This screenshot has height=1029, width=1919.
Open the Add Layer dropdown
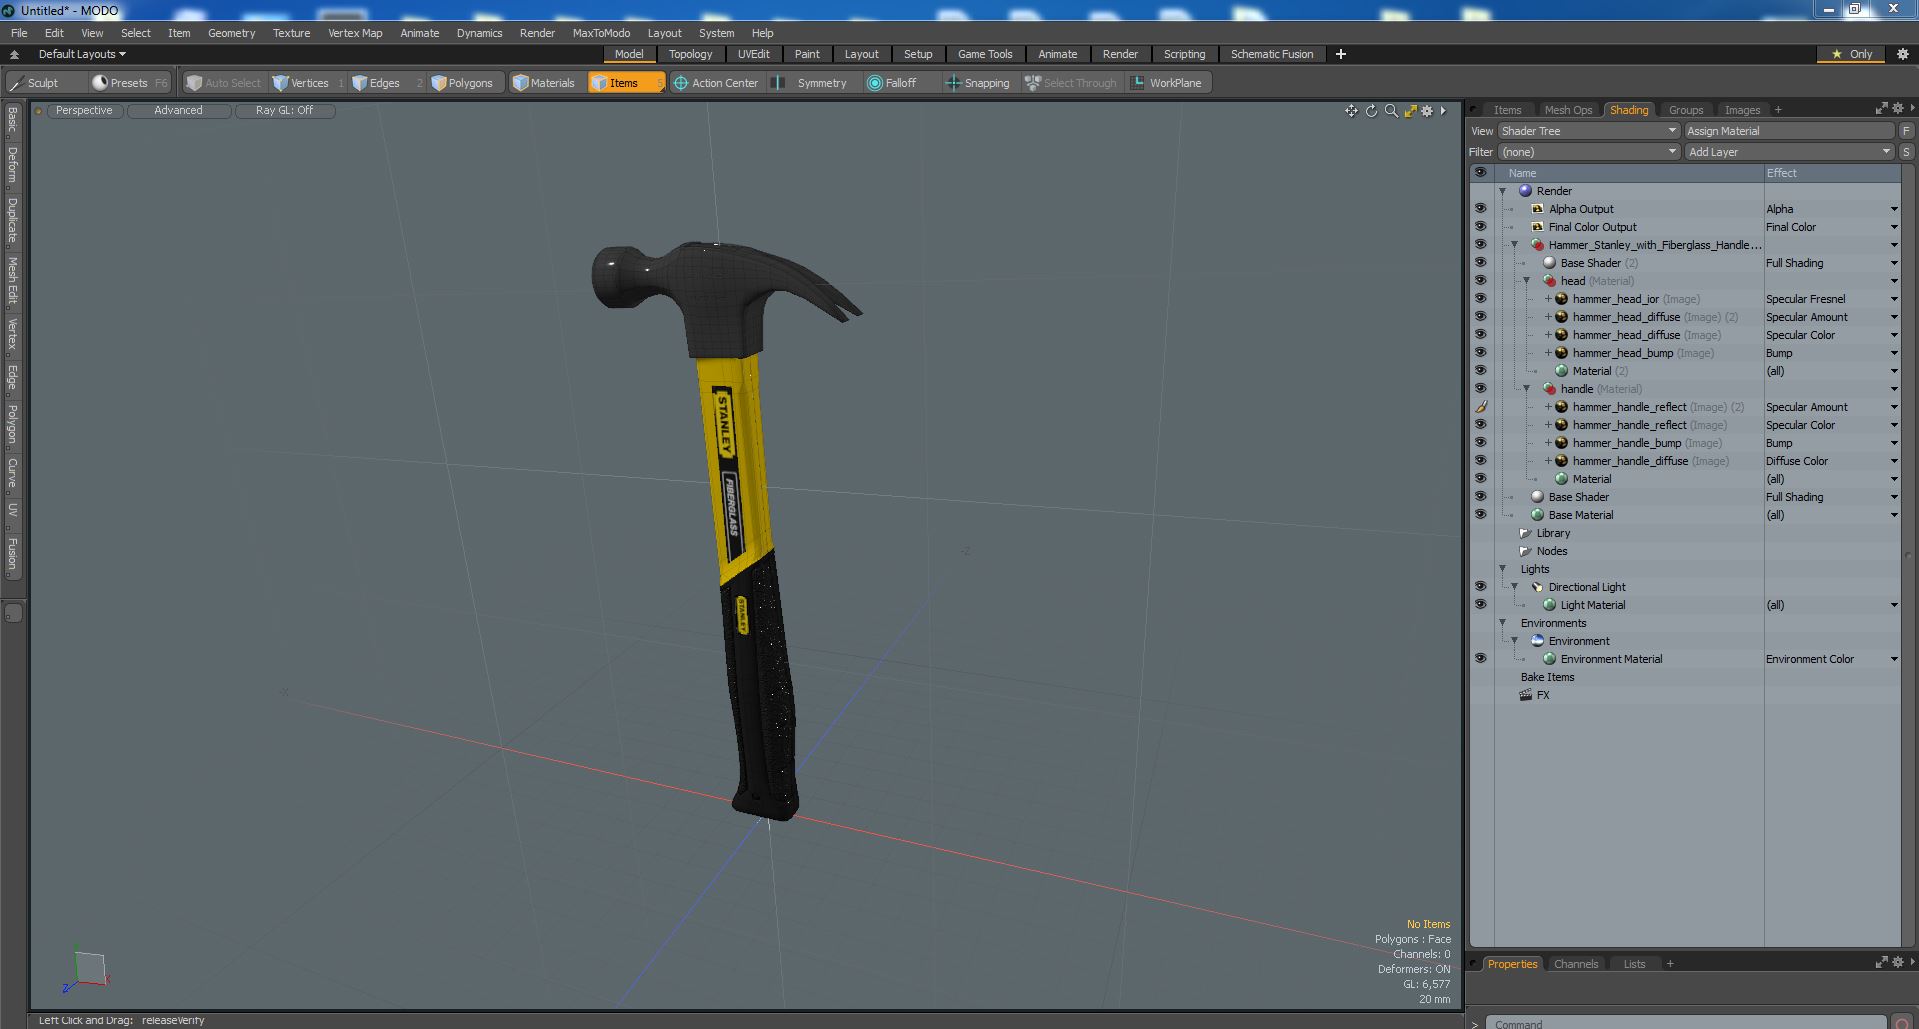[1789, 152]
